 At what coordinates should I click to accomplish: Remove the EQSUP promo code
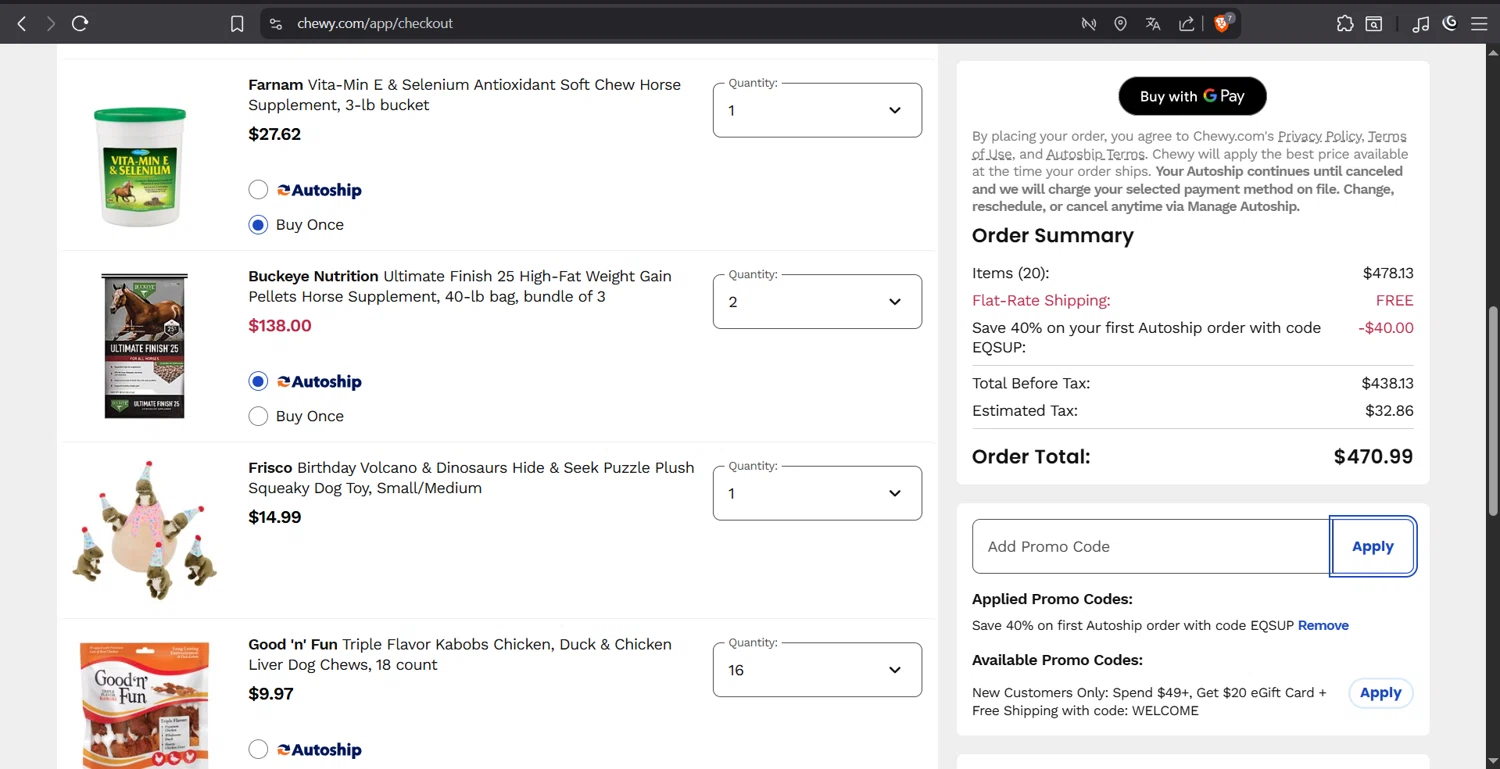1323,625
